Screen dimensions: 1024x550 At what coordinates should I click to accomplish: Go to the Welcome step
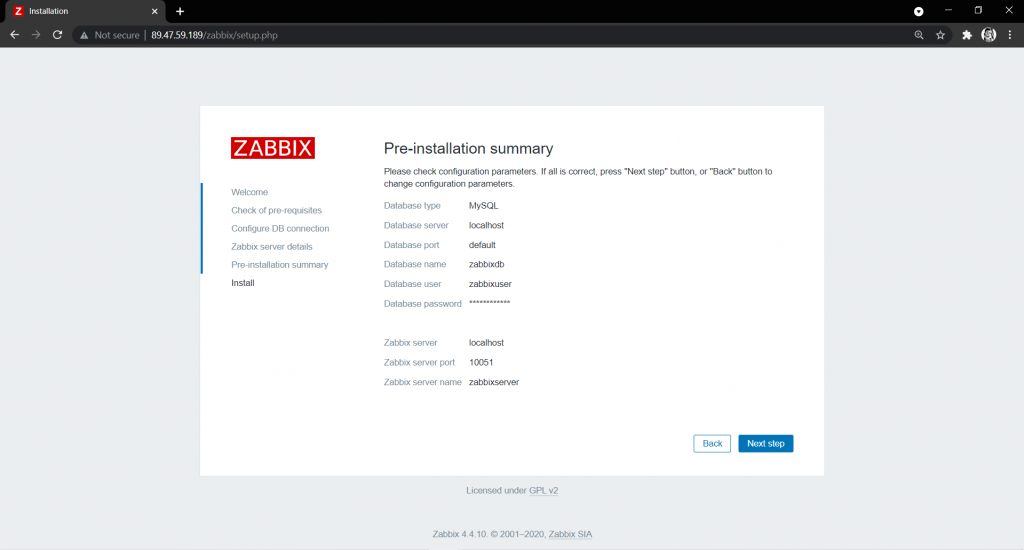(x=249, y=192)
